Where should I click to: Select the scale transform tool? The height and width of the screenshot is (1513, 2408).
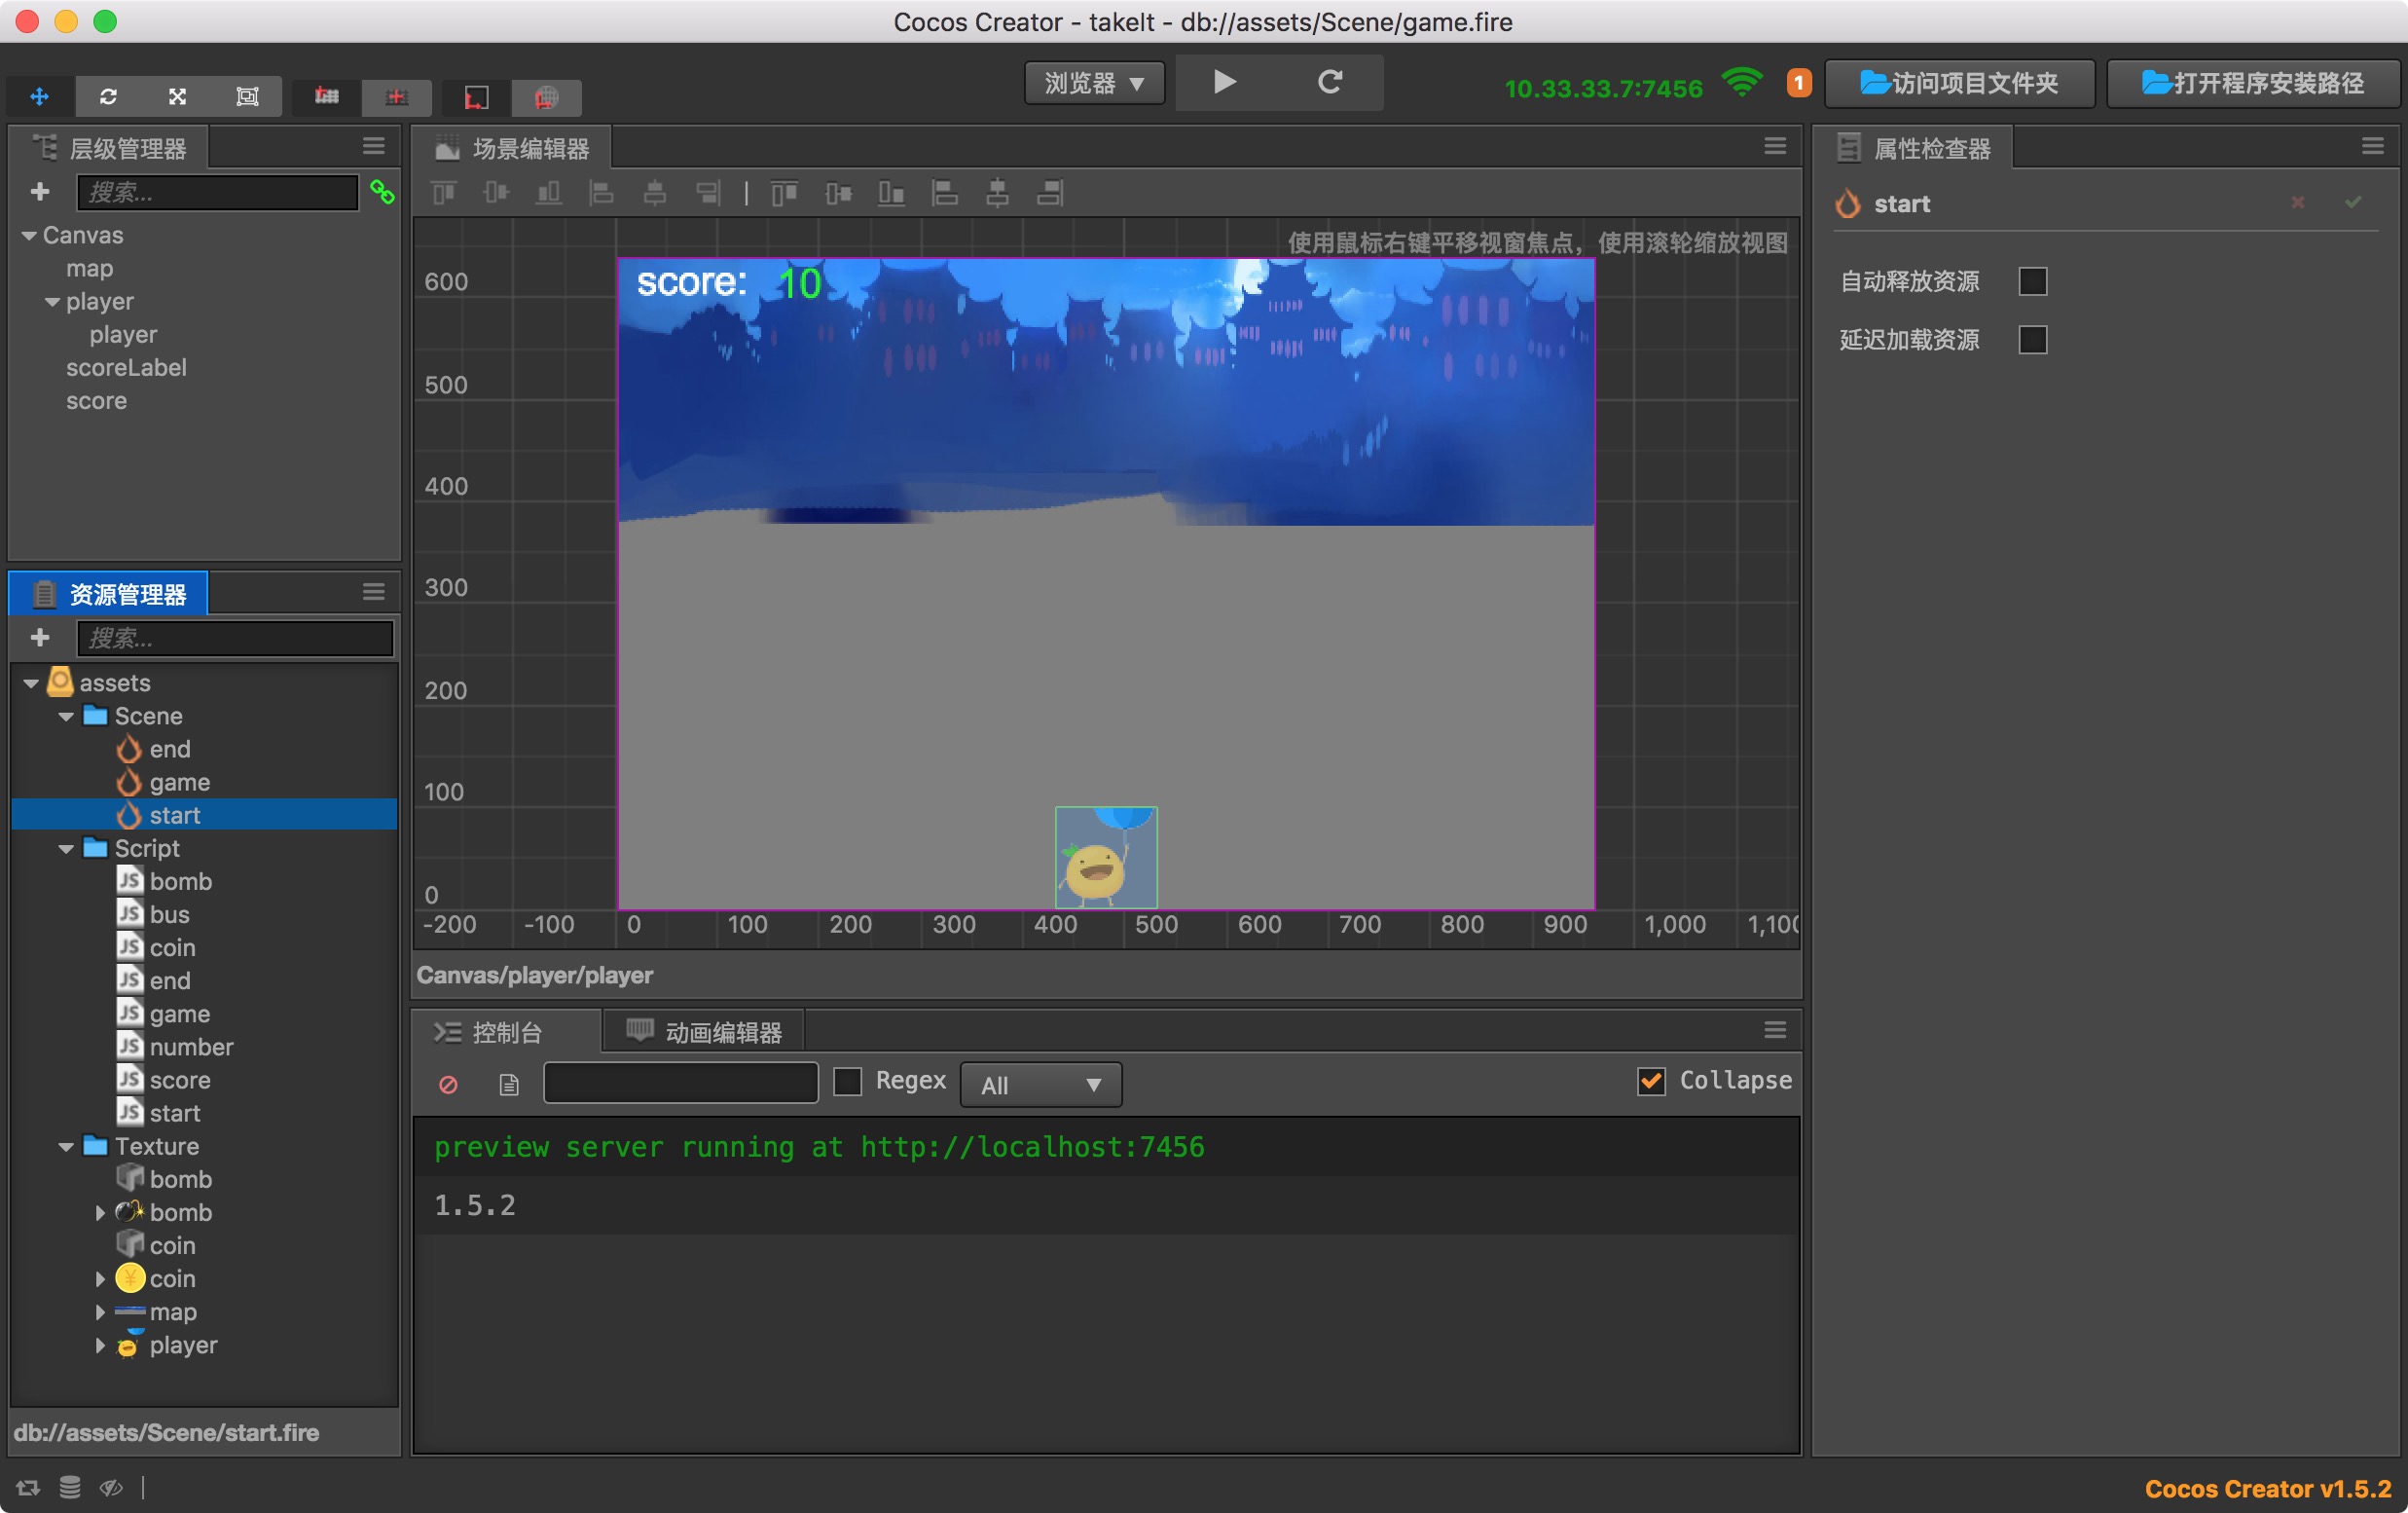point(177,96)
